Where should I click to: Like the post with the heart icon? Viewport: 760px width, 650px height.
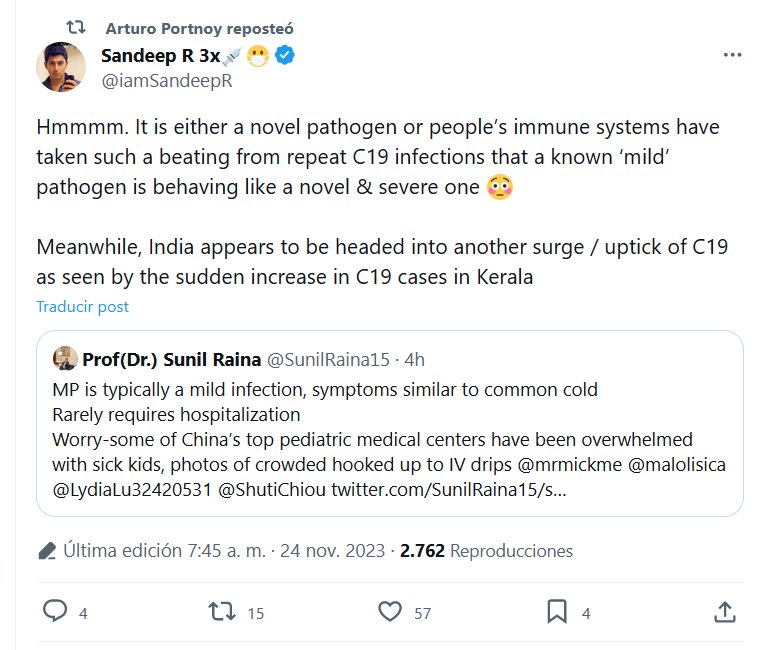(x=390, y=610)
